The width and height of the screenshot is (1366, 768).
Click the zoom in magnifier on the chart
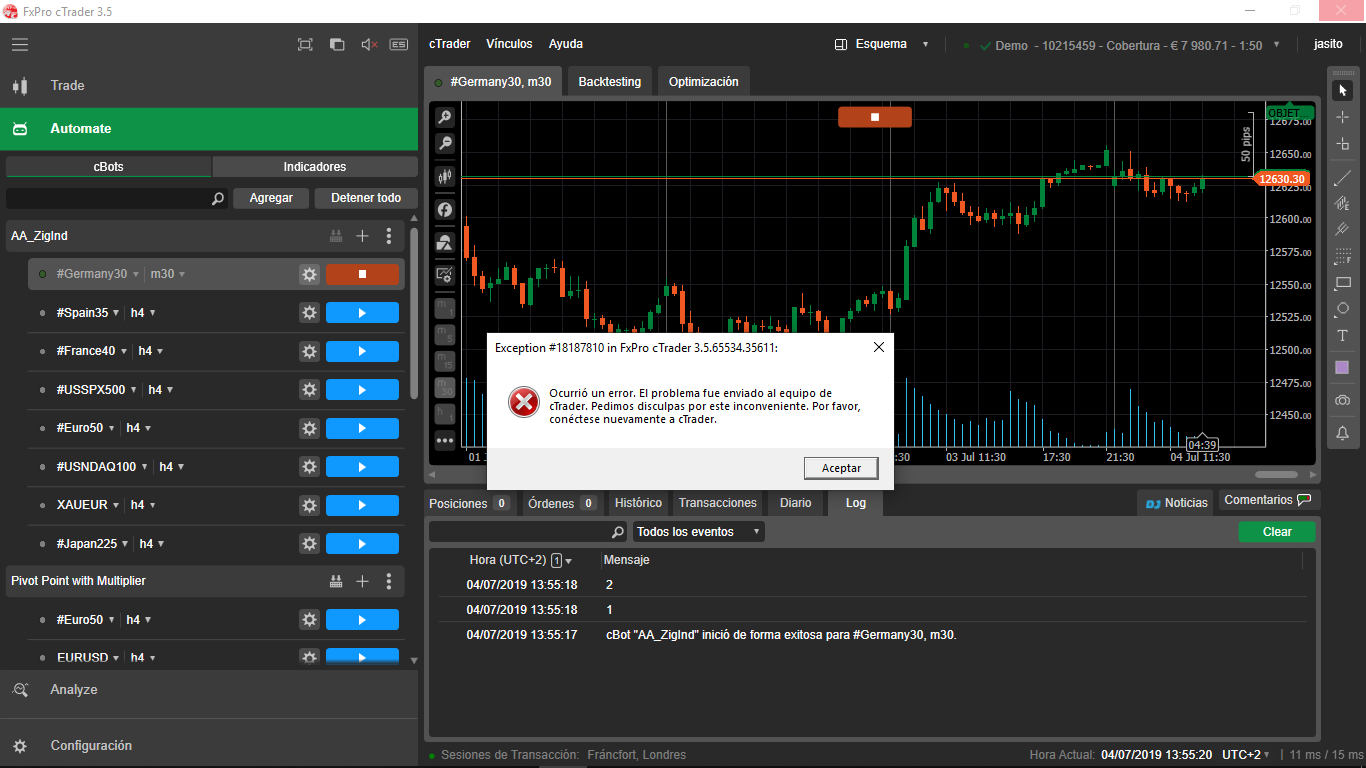pyautogui.click(x=445, y=117)
